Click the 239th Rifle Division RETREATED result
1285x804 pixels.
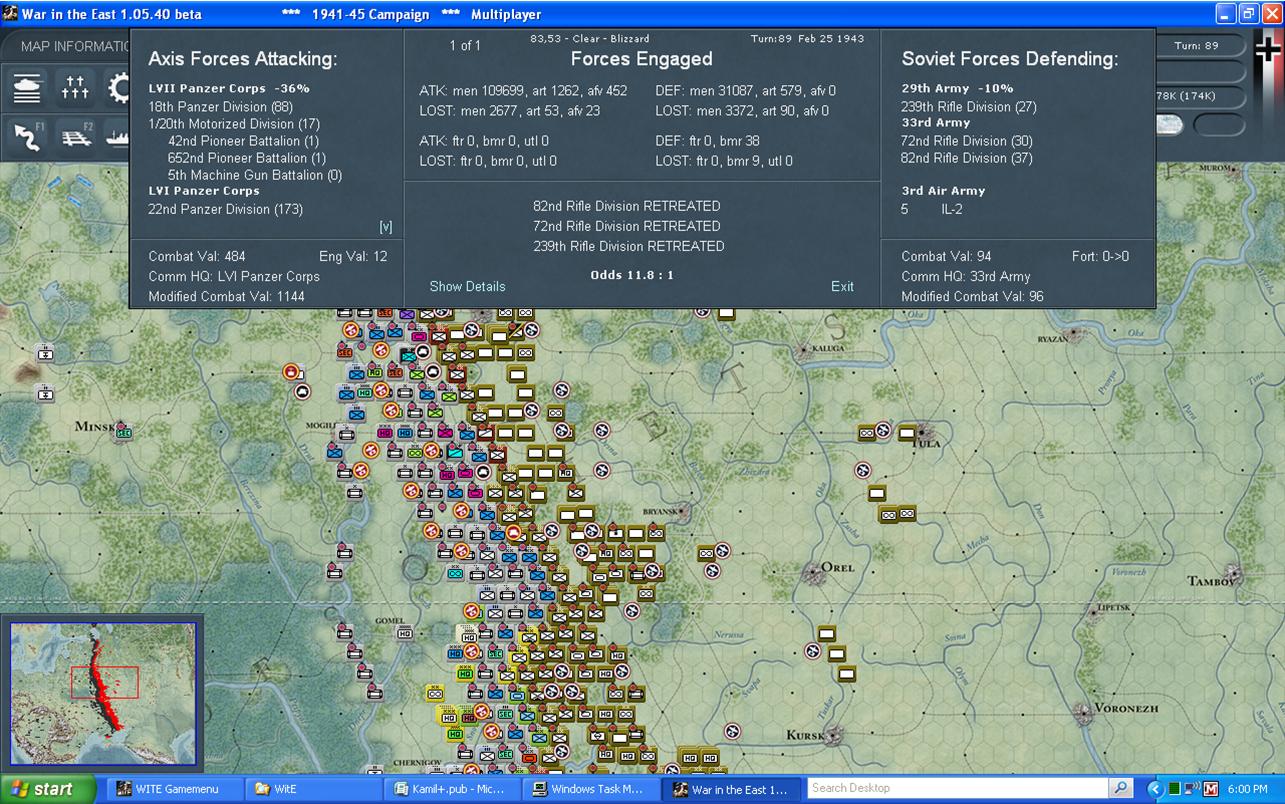point(629,246)
